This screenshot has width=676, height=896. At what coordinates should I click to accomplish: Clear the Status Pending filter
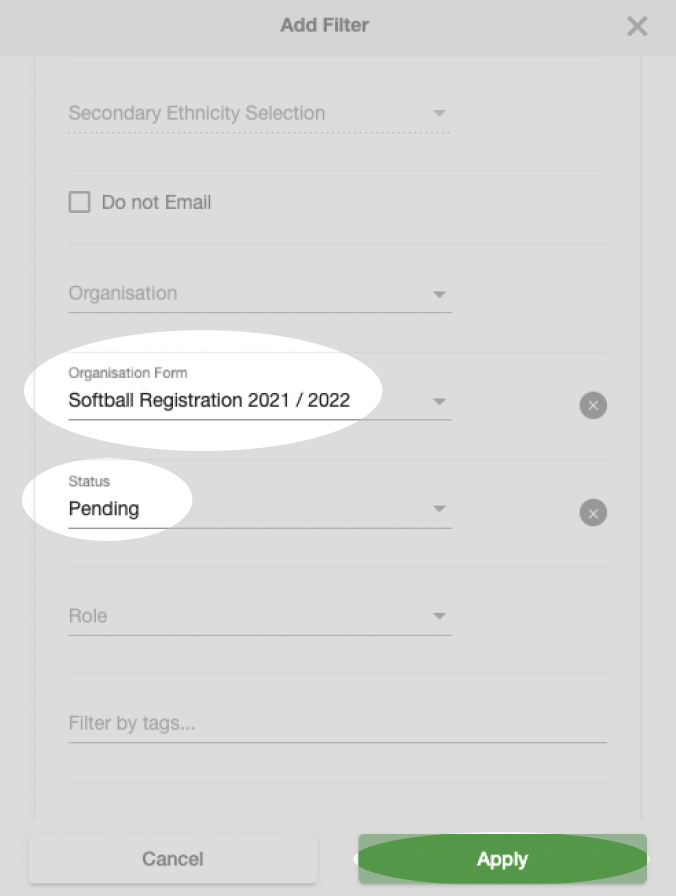pos(593,513)
